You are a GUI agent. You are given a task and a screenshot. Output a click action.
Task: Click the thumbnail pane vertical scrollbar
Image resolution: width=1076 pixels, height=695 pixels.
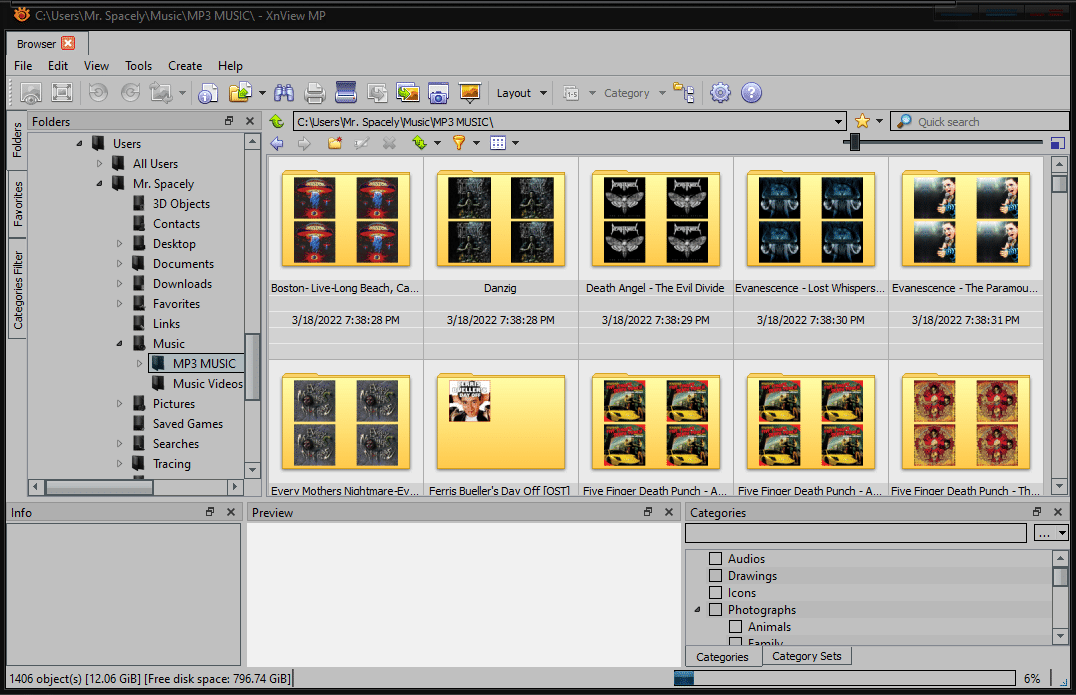[1059, 184]
